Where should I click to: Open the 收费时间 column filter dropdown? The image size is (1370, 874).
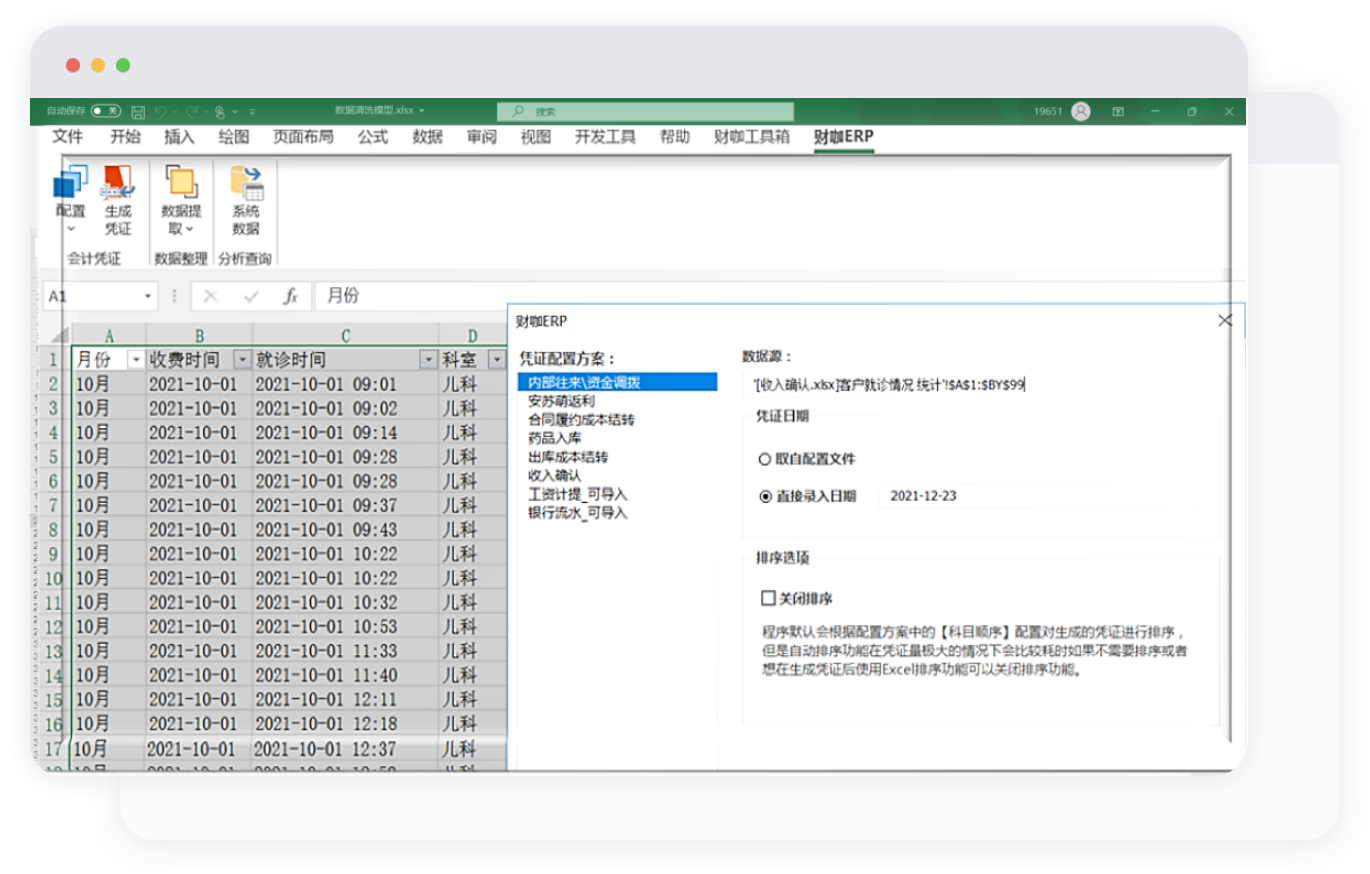[x=241, y=360]
